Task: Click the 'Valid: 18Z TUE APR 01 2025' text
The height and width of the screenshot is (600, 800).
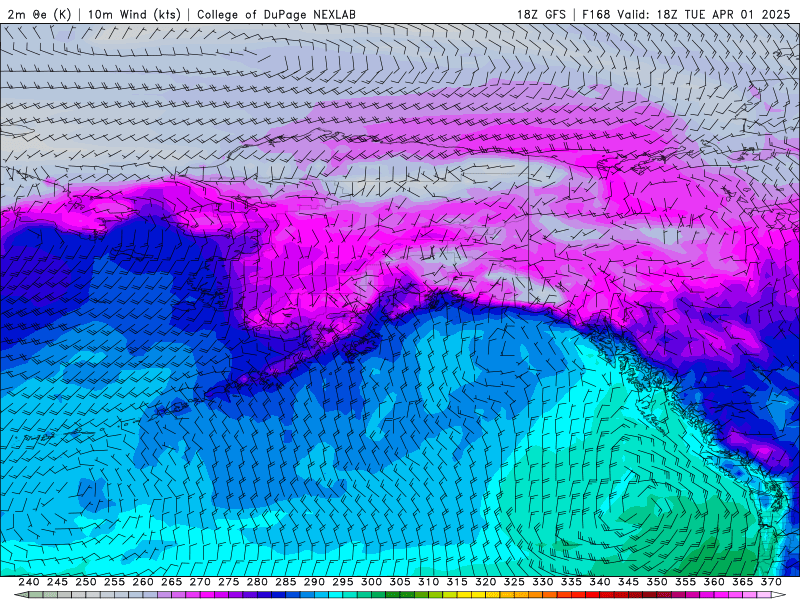Action: (704, 14)
